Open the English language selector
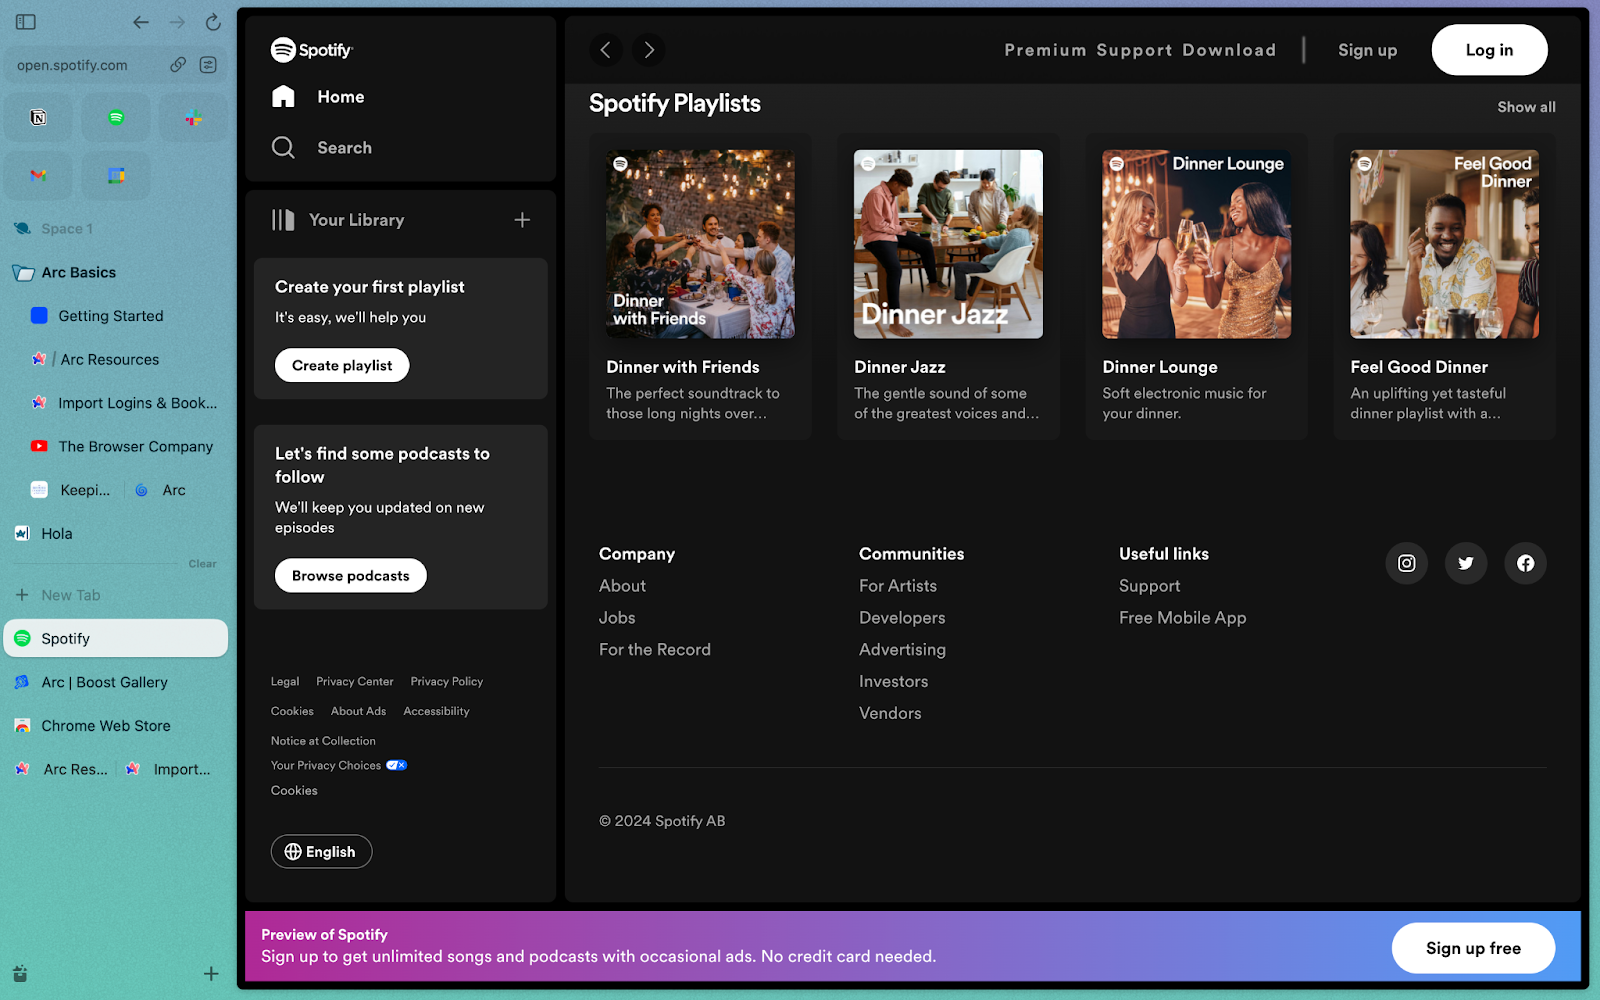Viewport: 1600px width, 1000px height. coord(321,852)
